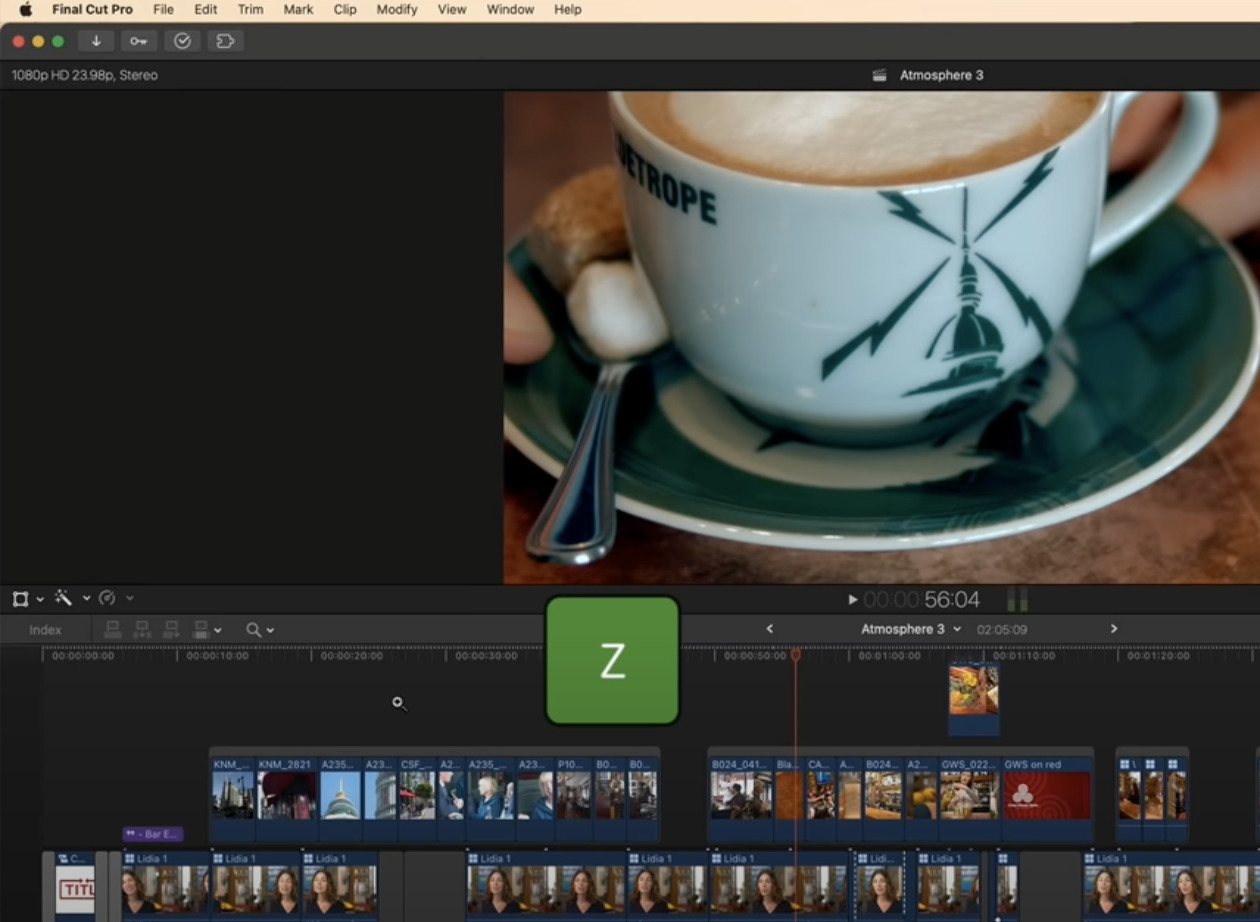Click the Enhancements magic wand icon

pos(63,598)
